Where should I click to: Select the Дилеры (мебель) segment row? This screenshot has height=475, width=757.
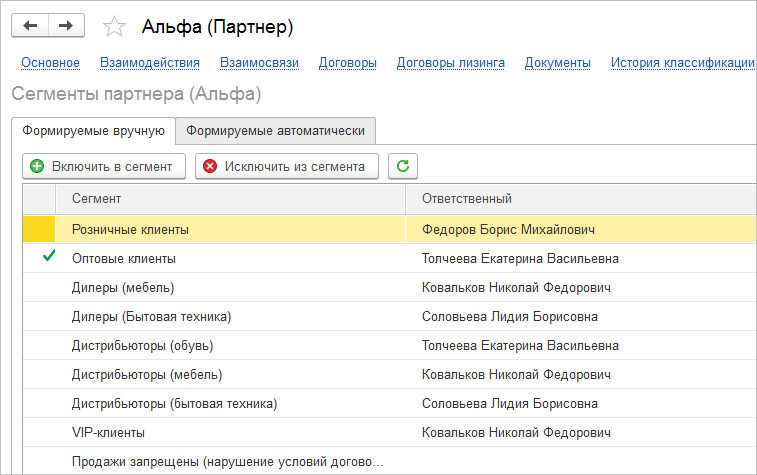coord(123,288)
